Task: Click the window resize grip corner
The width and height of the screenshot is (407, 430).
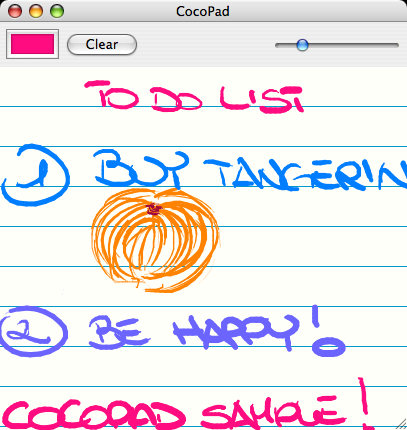Action: [x=401, y=424]
